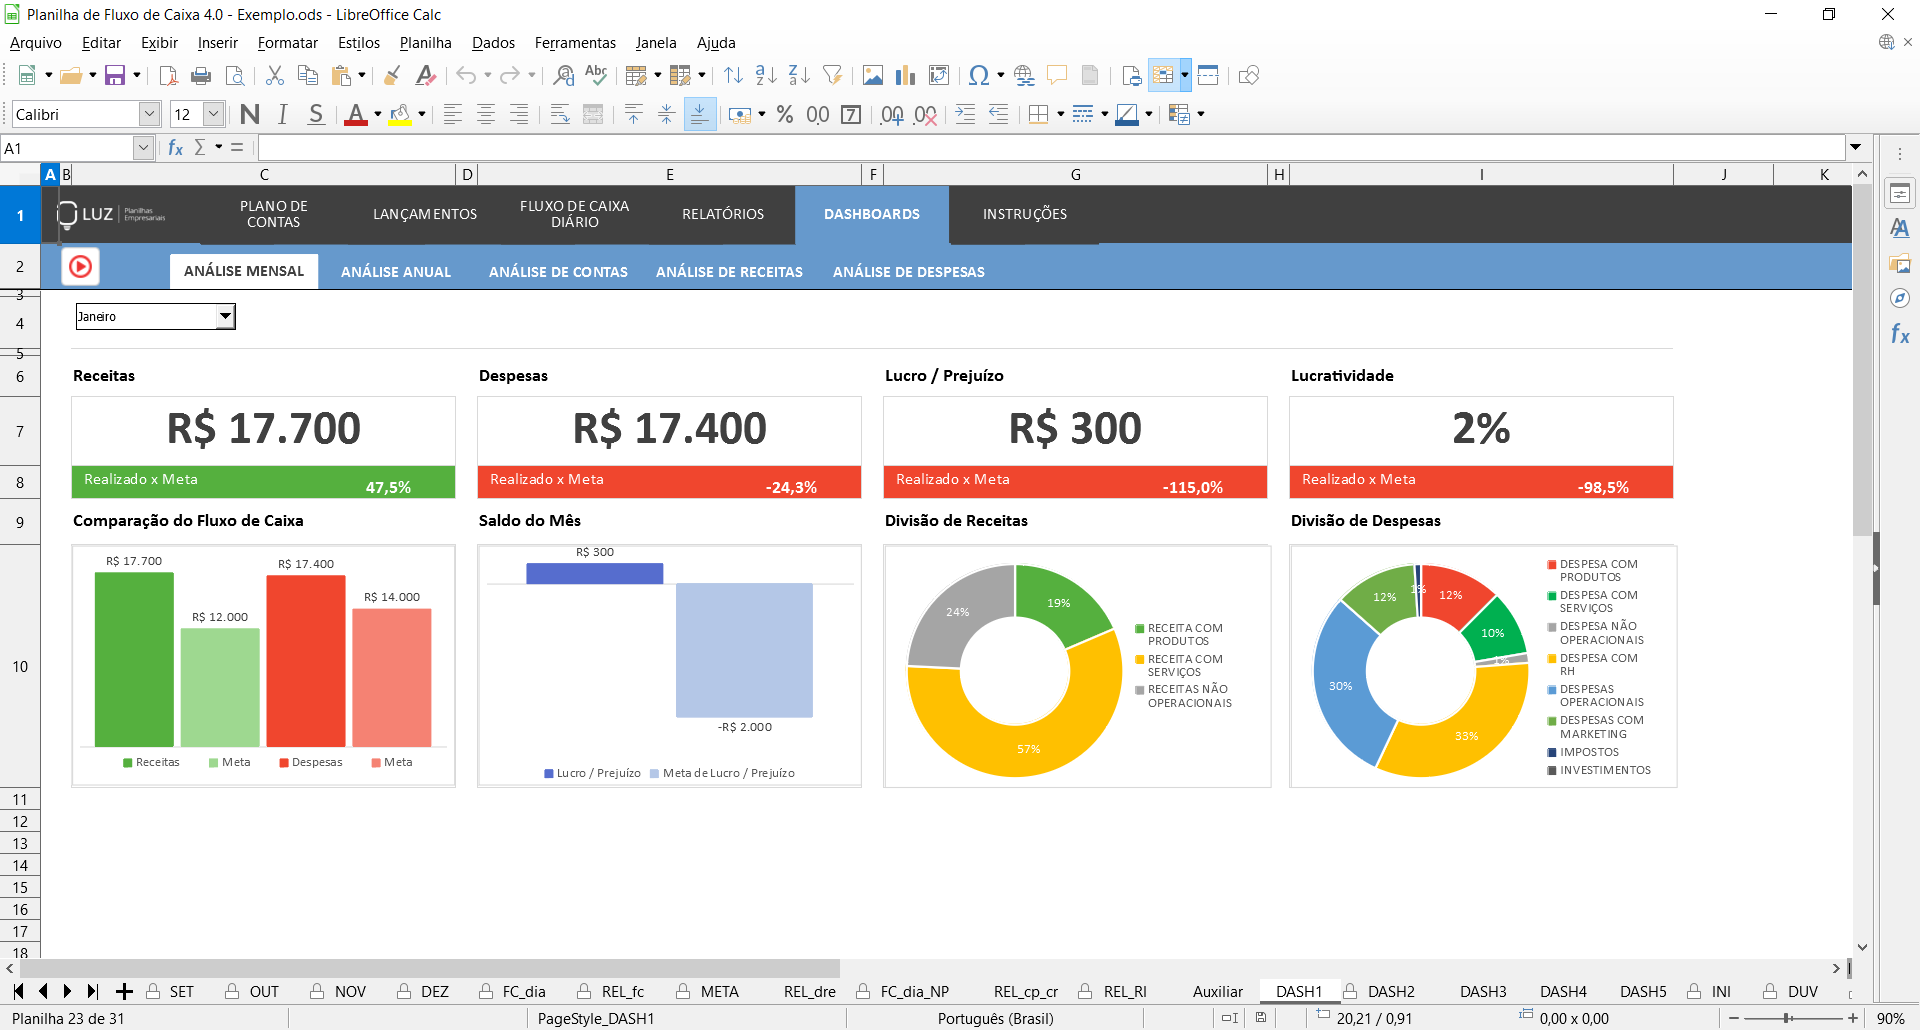Toggle bold formatting (N button)
1920x1030 pixels.
tap(250, 115)
